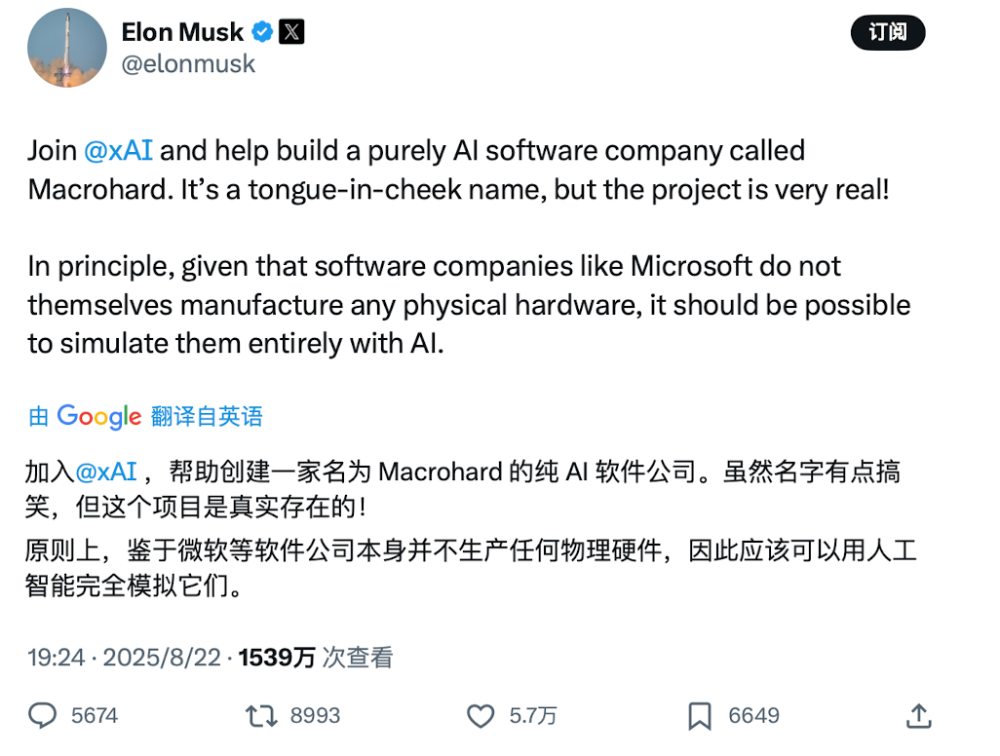Open the 翻译自英语 translation link
Screen dimensions: 1000x756
[206, 416]
